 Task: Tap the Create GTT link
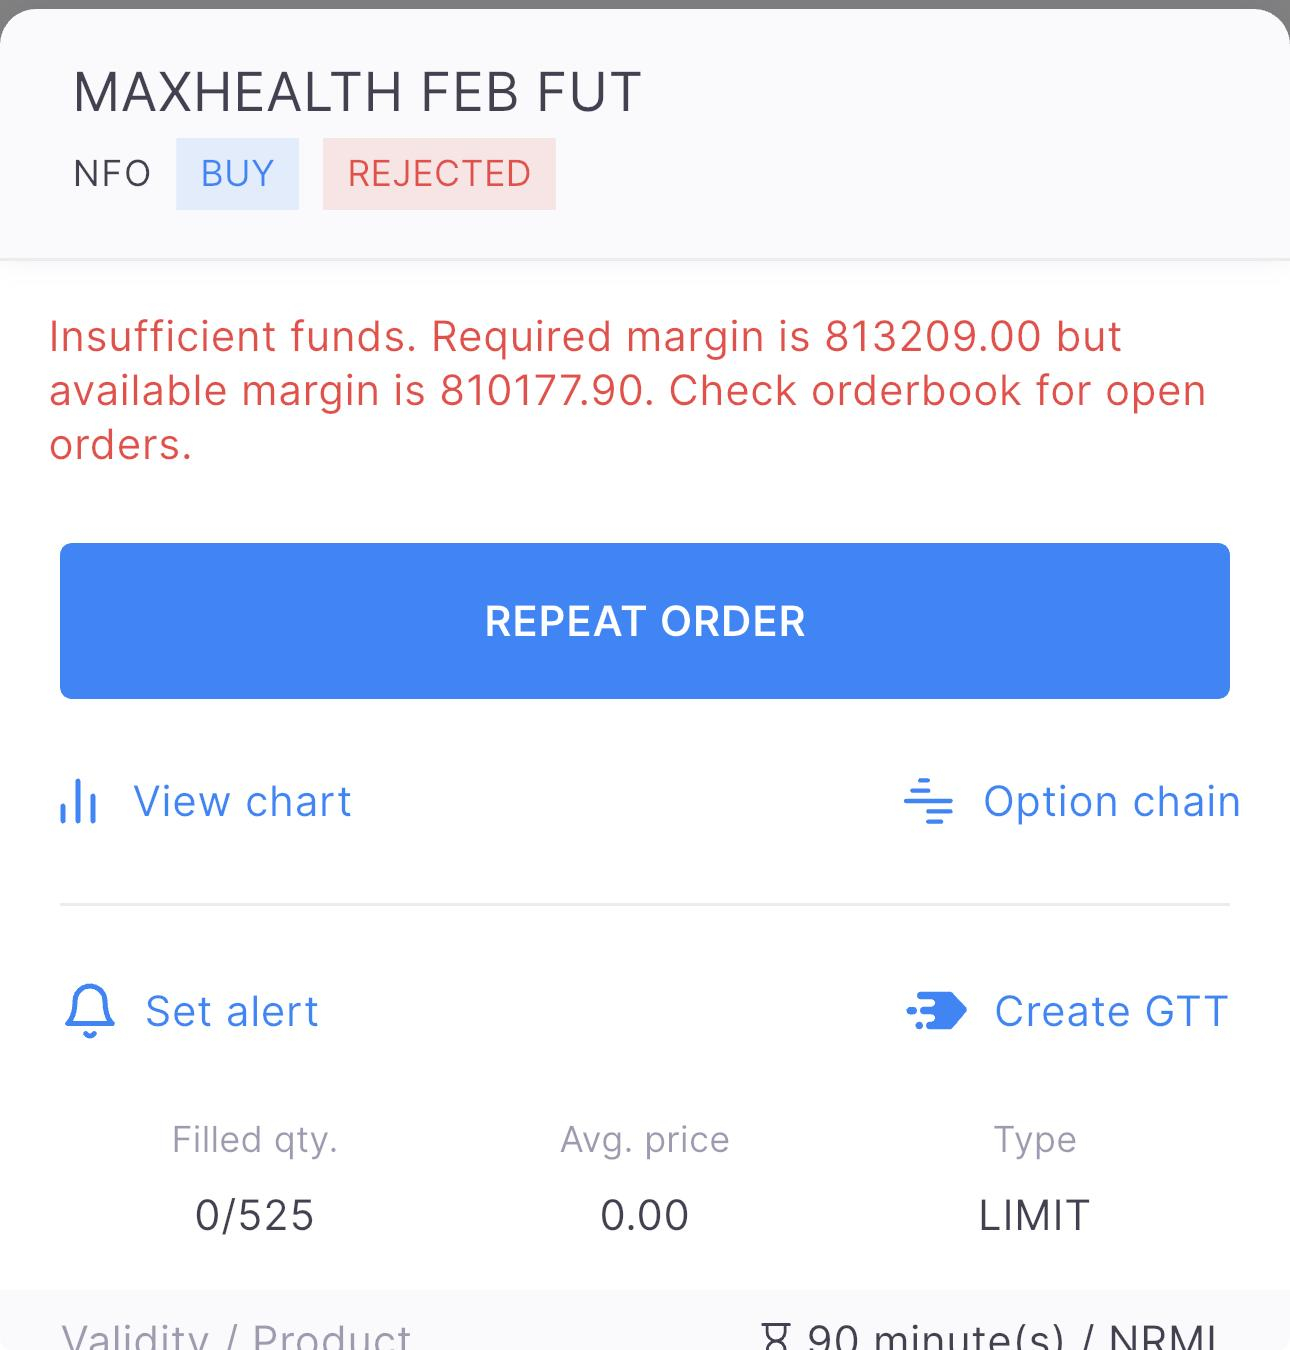[1111, 1011]
